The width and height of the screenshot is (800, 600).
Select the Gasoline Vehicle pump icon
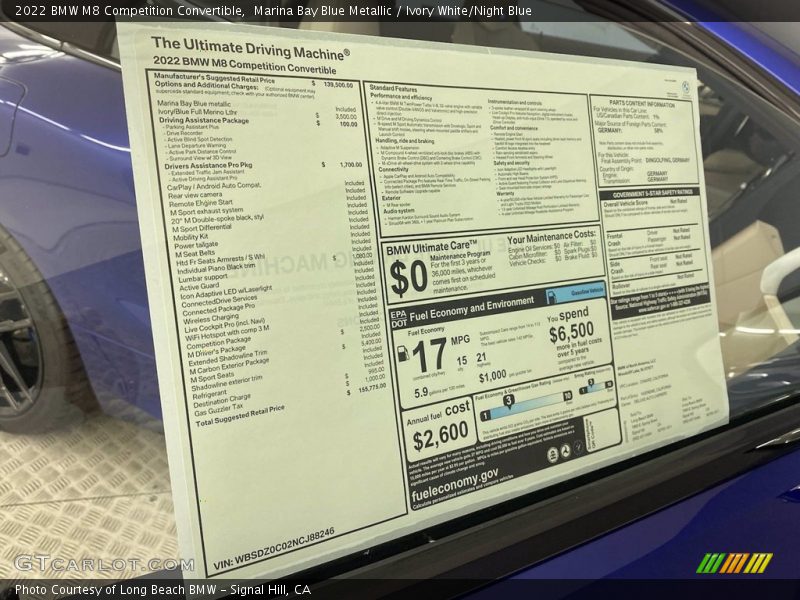[552, 295]
